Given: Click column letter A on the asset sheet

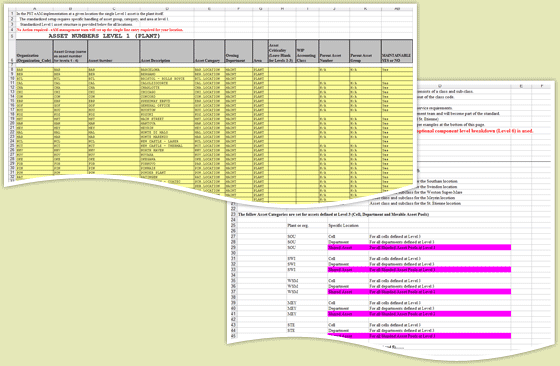Looking at the screenshot, I should pyautogui.click(x=34, y=9).
